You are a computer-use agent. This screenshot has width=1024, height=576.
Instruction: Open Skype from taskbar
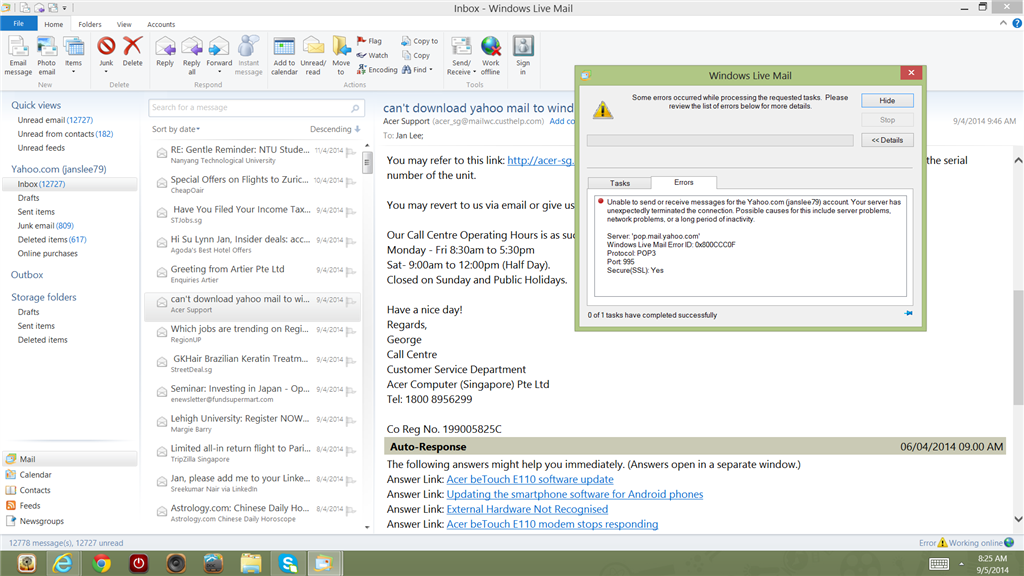288,563
